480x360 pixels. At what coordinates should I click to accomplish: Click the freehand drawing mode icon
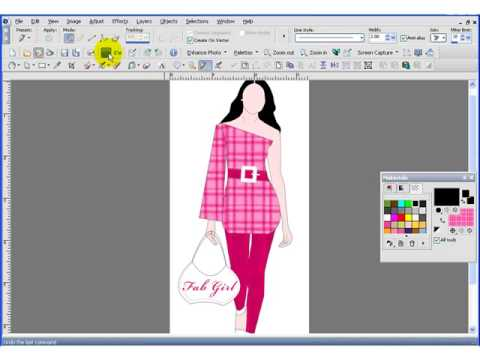pyautogui.click(x=116, y=38)
